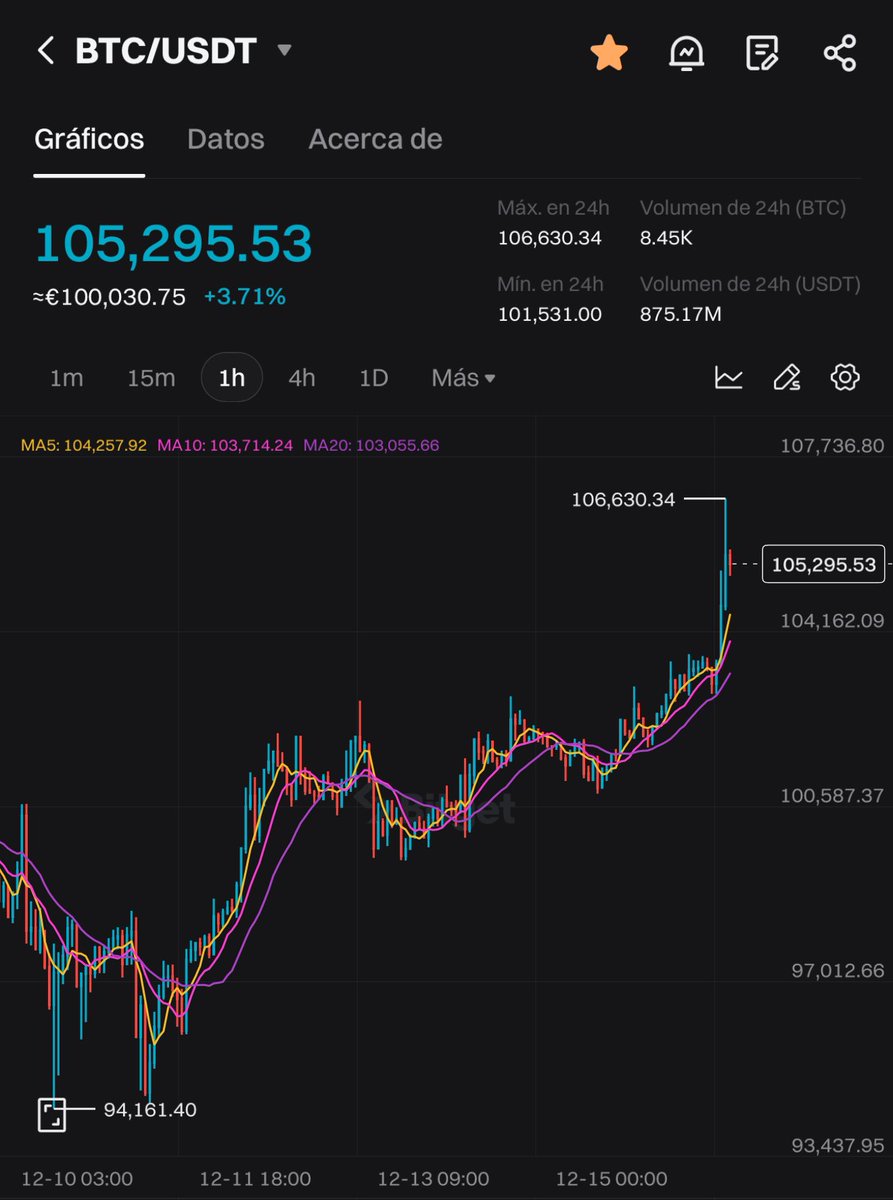
Task: Select the 1m timeframe
Action: coord(66,378)
